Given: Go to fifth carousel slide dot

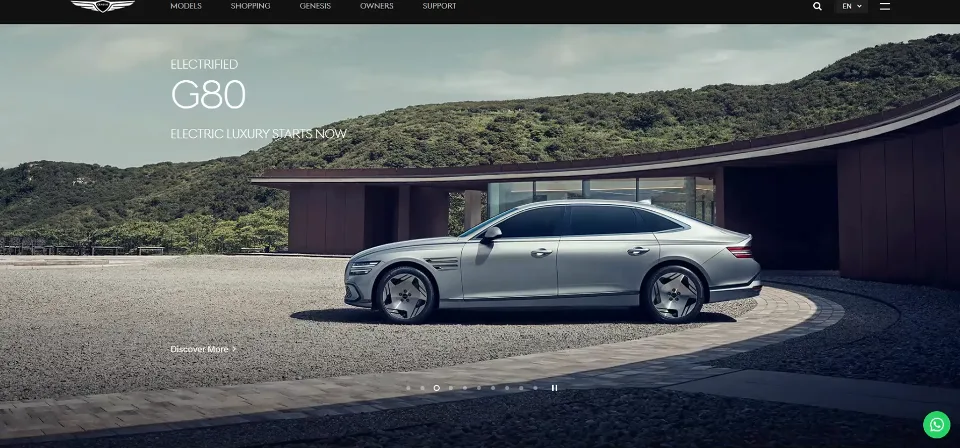Looking at the screenshot, I should 465,388.
